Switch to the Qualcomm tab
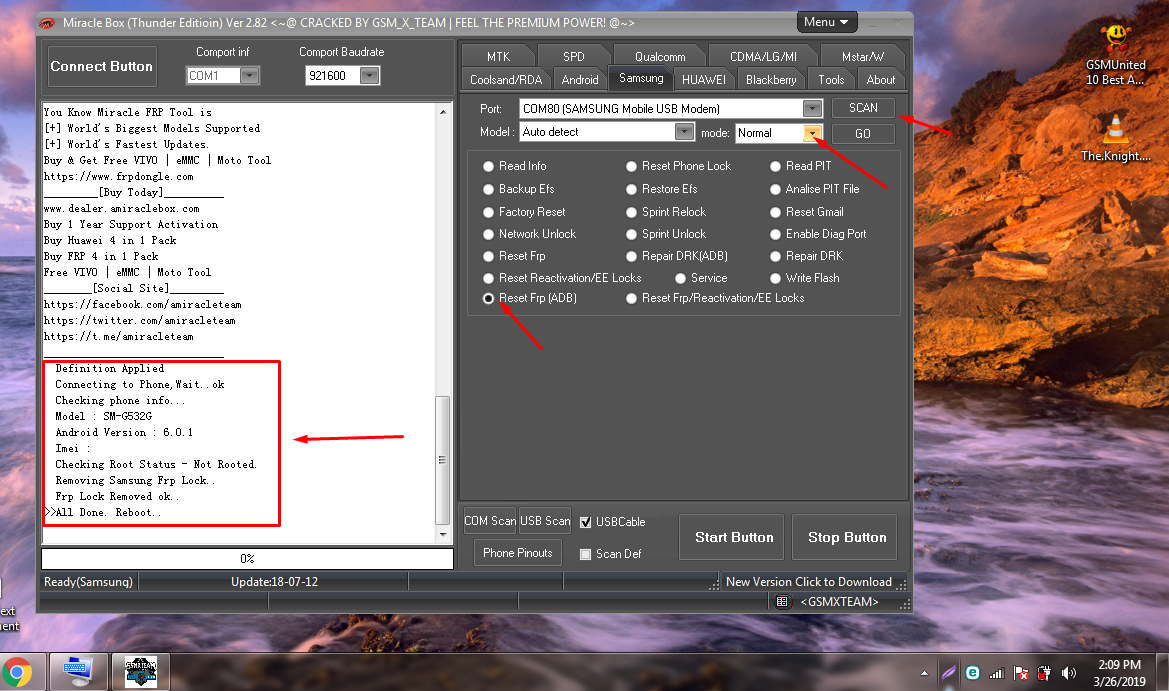 pos(660,57)
